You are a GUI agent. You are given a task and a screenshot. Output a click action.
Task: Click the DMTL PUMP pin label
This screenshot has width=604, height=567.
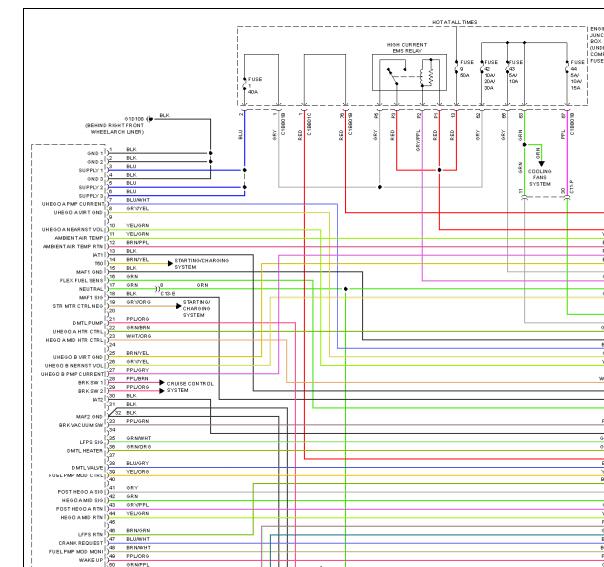[x=88, y=323]
